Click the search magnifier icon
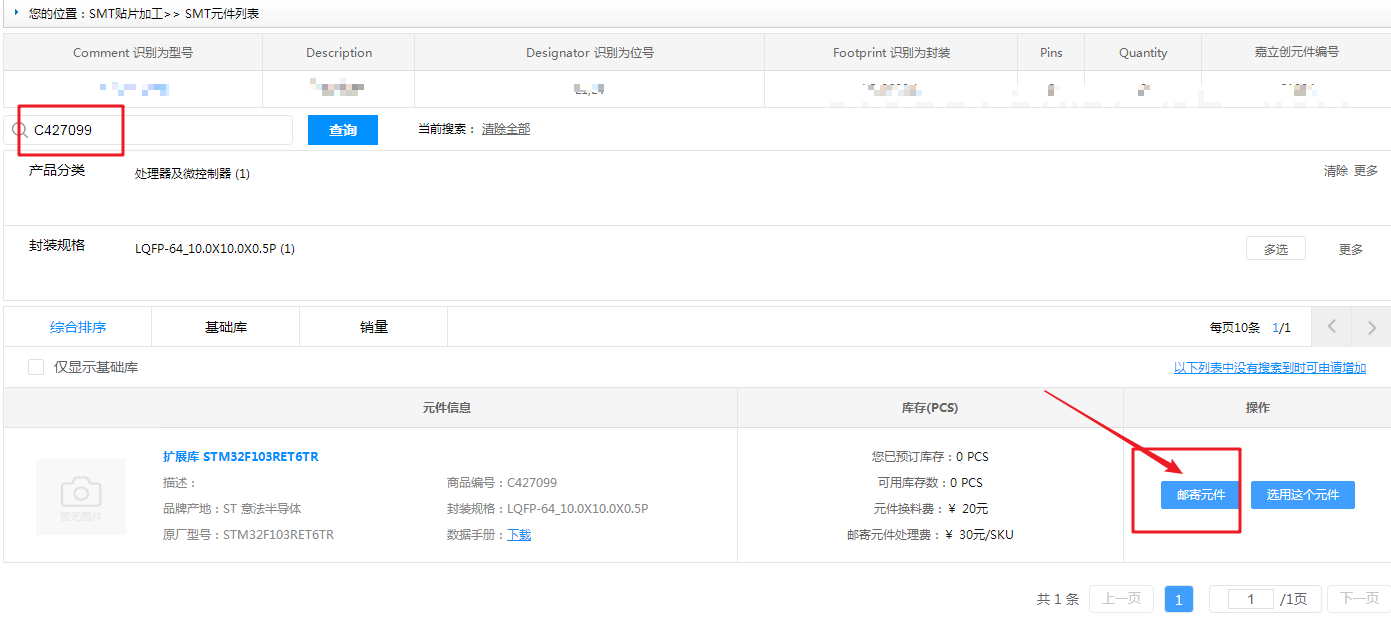The width and height of the screenshot is (1391, 624). point(19,130)
